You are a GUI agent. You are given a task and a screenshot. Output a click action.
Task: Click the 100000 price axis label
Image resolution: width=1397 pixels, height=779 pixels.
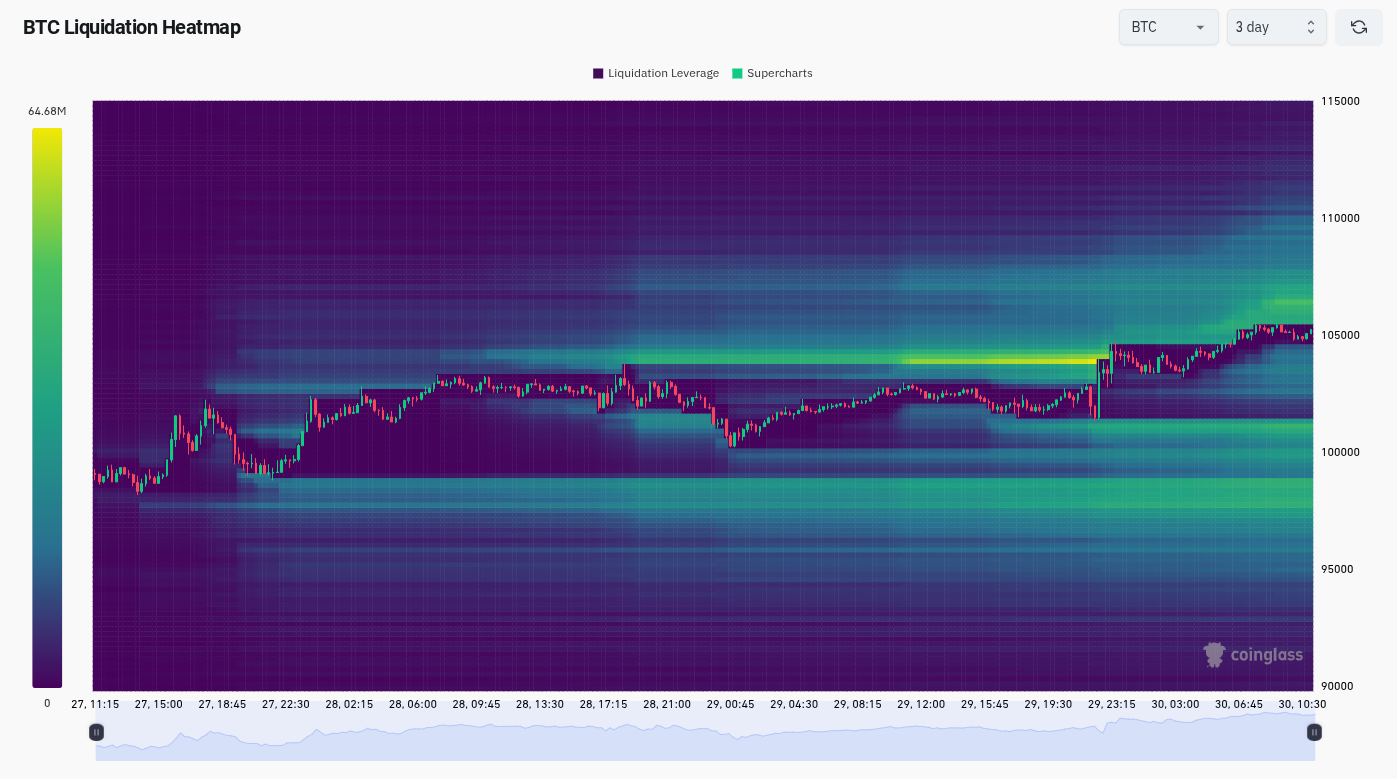click(x=1340, y=452)
